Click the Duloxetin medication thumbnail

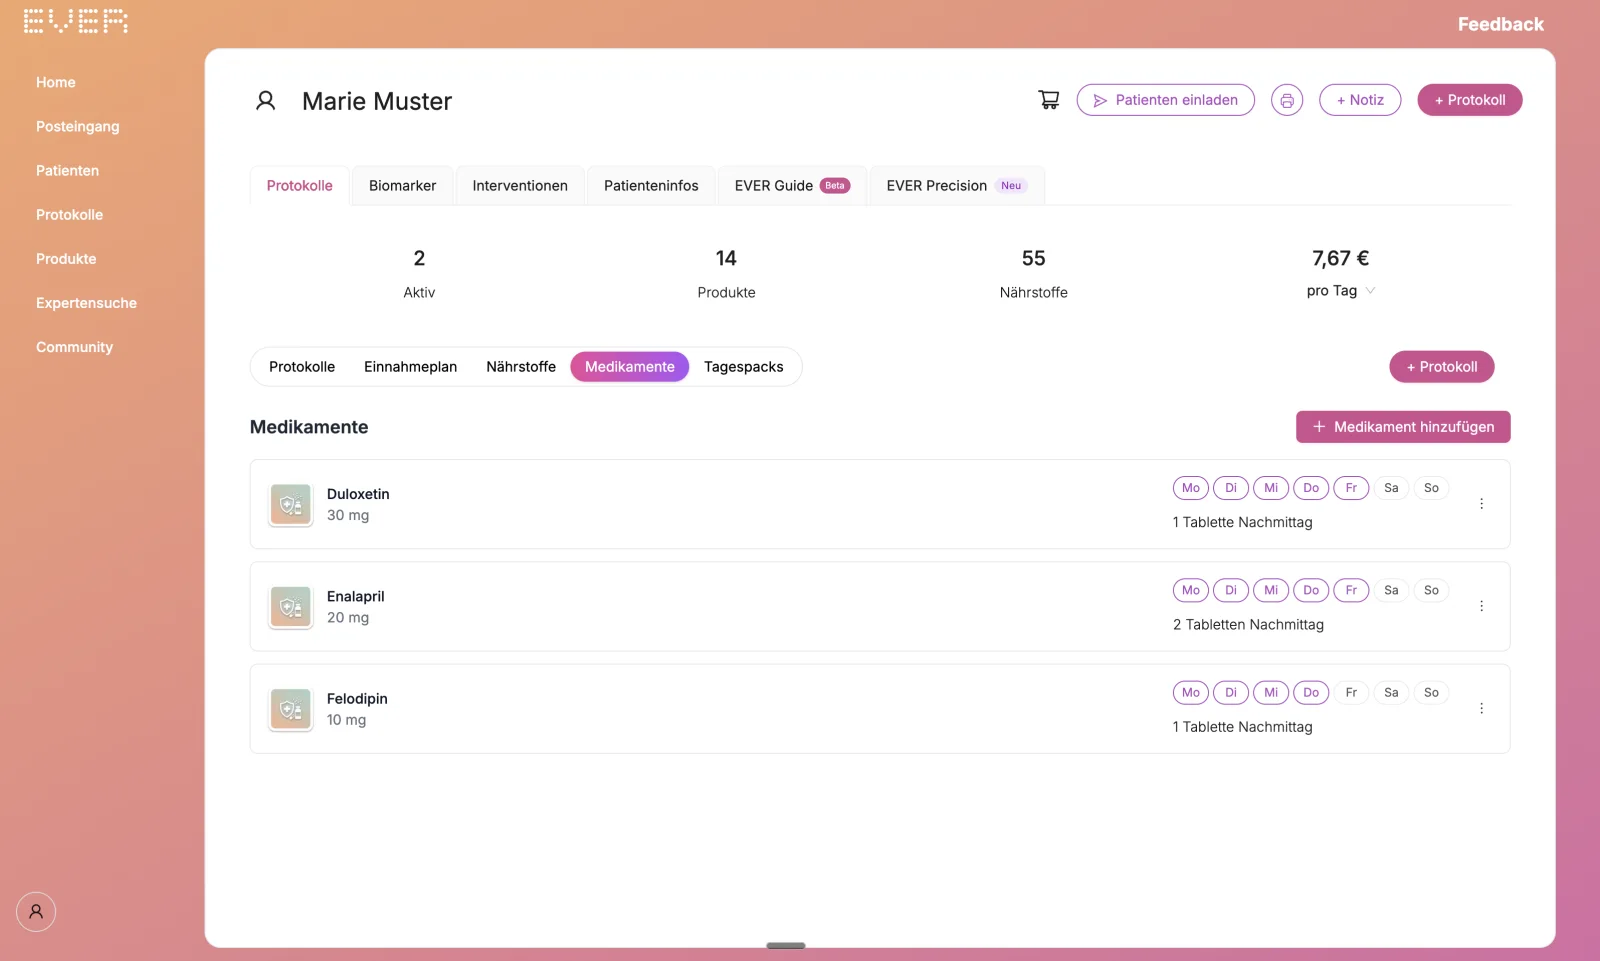point(291,505)
